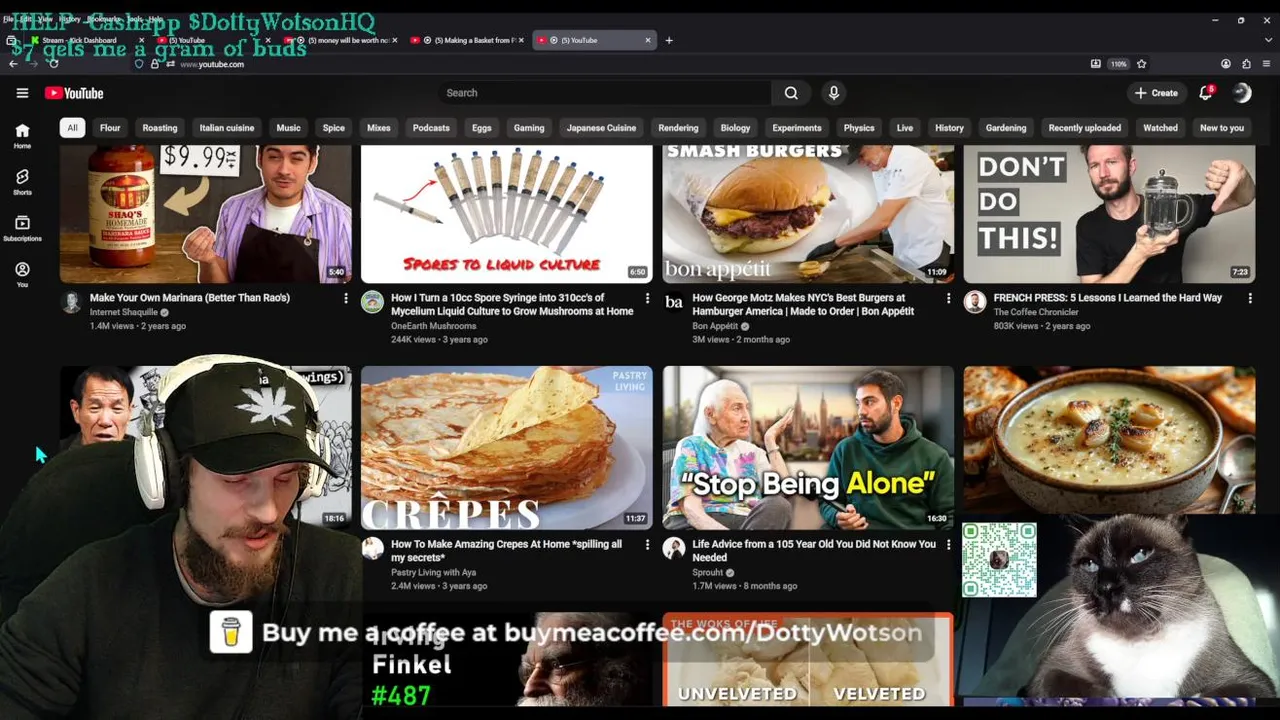The height and width of the screenshot is (720, 1280).
Task: Open the Stop Being Alone video thumbnail
Action: [x=808, y=448]
